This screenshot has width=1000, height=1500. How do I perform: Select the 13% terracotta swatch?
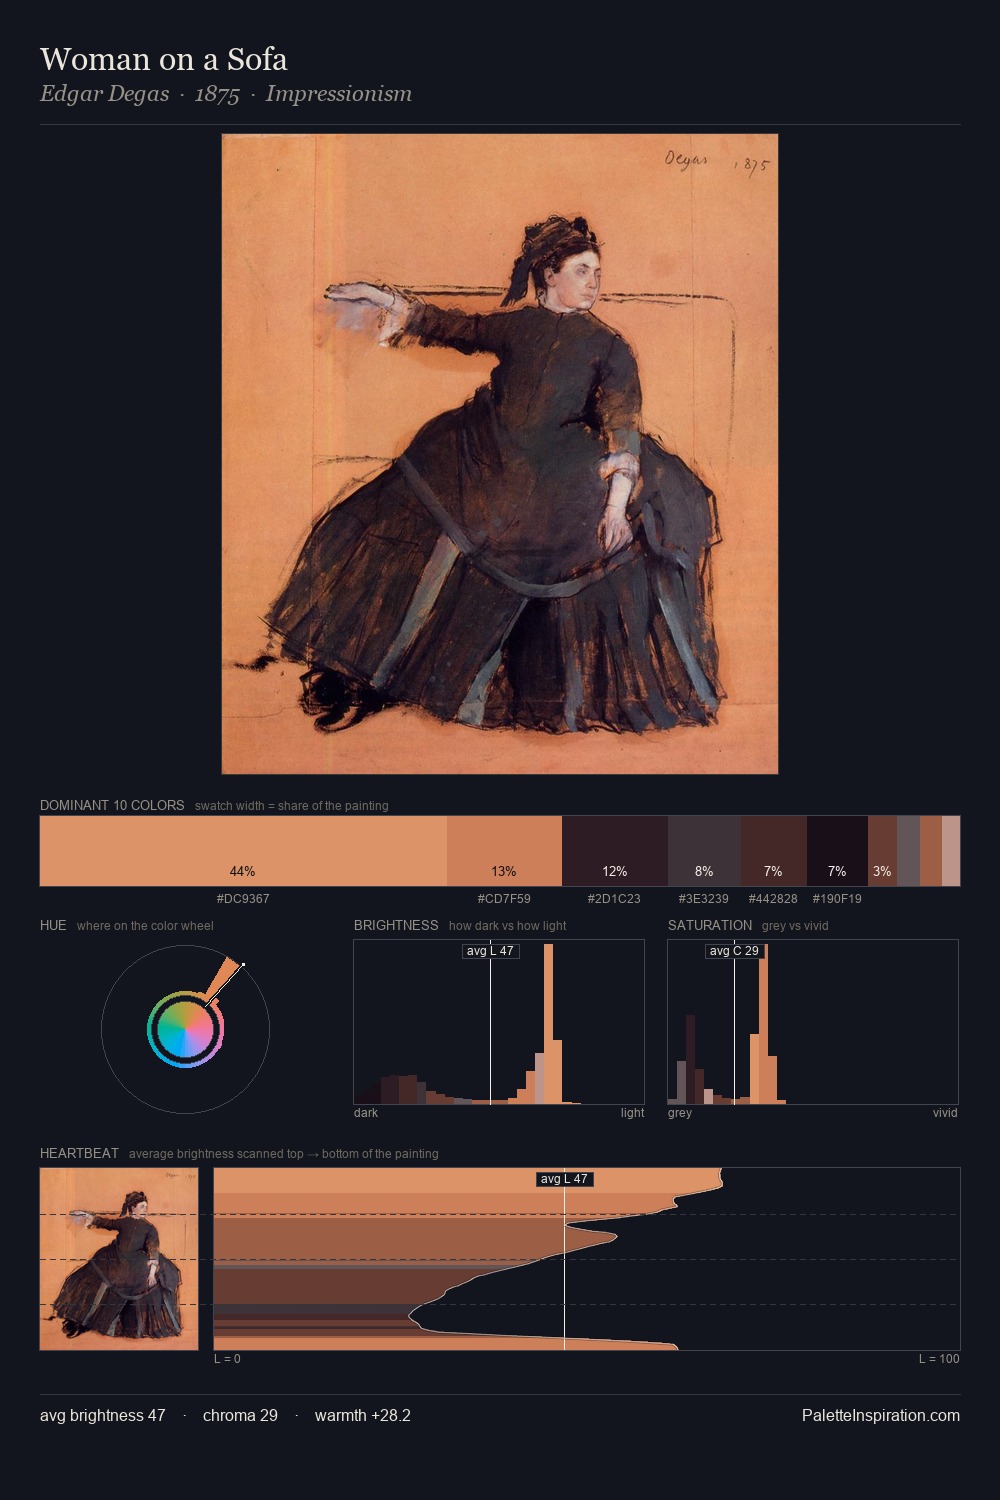click(504, 851)
